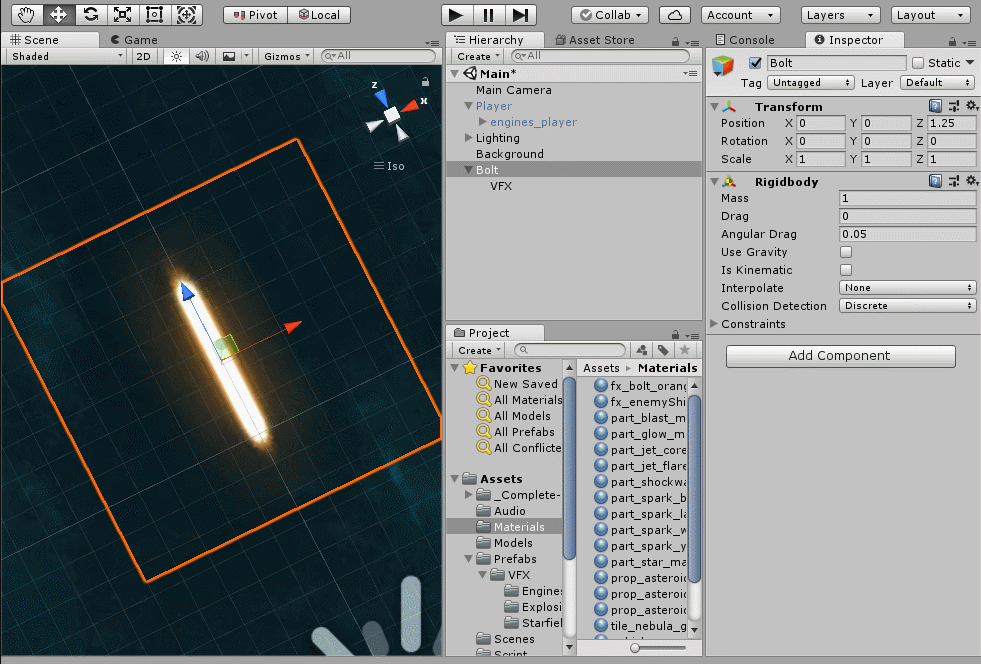981x664 pixels.
Task: Select the Models folder in Assets
Action: click(513, 543)
